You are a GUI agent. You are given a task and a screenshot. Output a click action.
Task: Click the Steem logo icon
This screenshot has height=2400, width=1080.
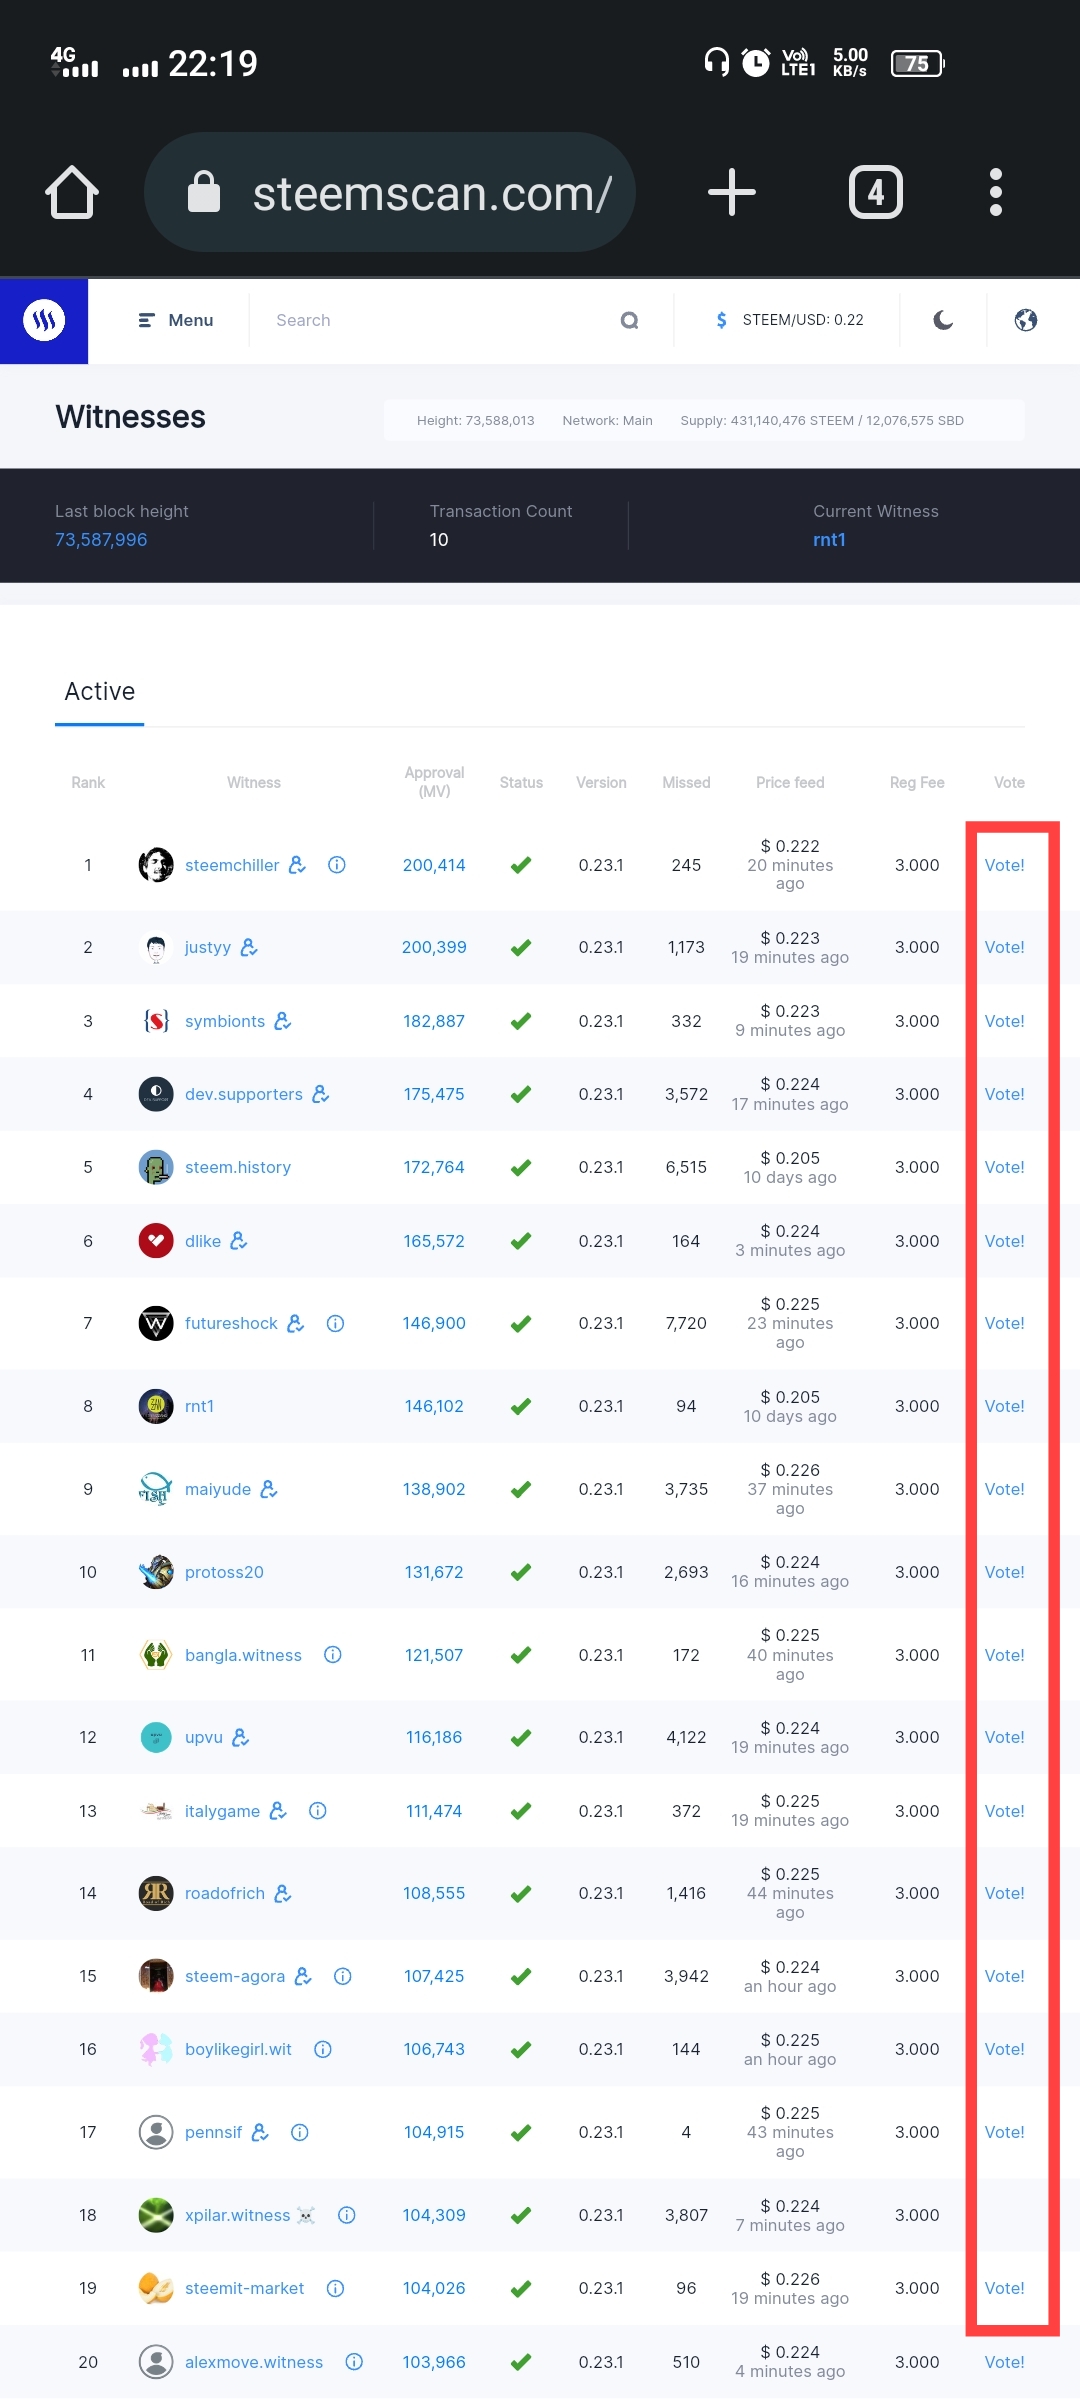[44, 320]
